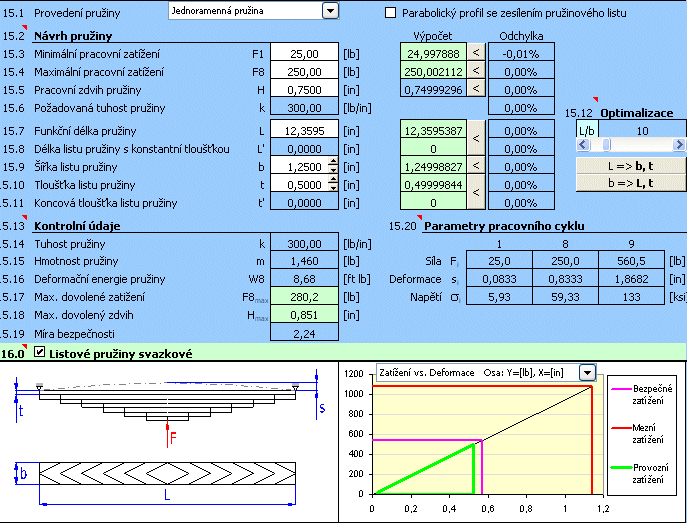This screenshot has height=523, width=687.
Task: Click the b => L, t optimization button
Action: coord(630,183)
